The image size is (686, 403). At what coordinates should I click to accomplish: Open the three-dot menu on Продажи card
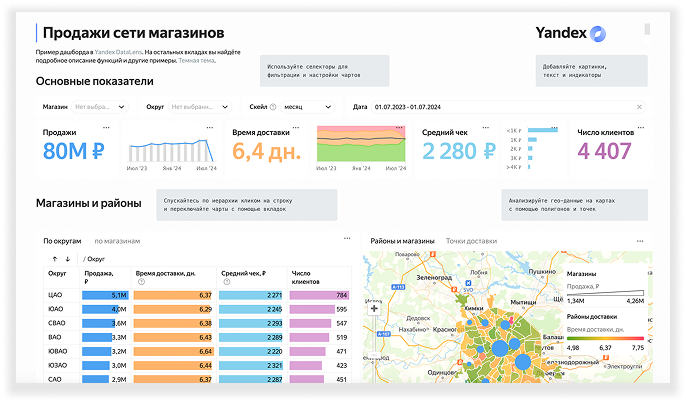click(x=106, y=128)
